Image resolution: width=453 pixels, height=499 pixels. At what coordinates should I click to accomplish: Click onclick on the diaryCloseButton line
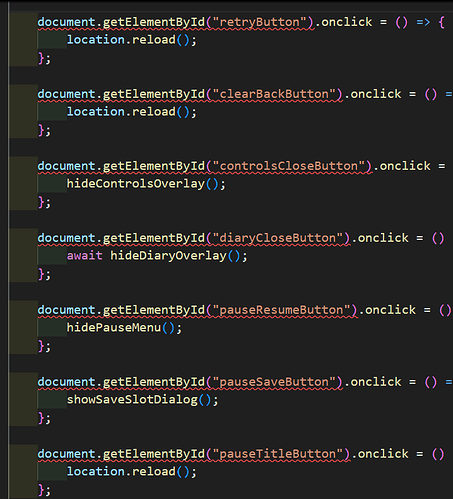point(383,238)
